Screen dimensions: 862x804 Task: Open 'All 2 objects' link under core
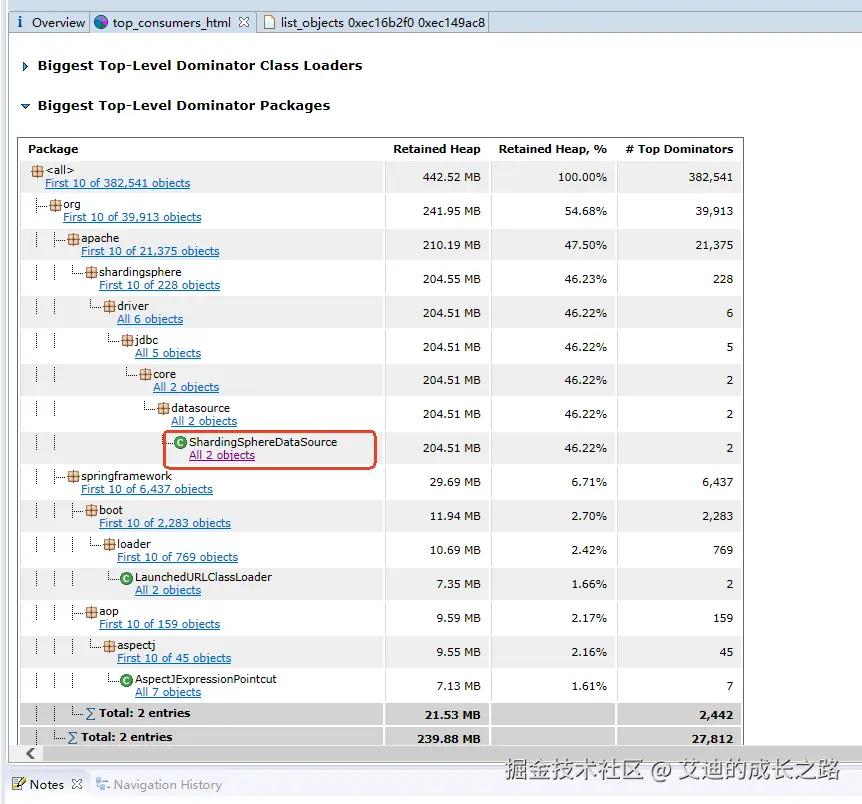tap(186, 388)
